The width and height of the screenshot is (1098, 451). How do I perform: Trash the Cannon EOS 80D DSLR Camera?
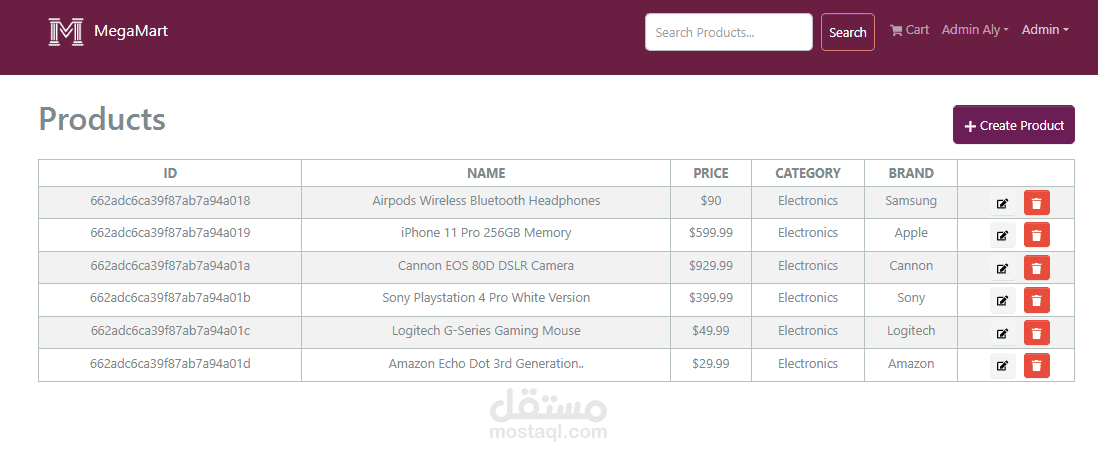[x=1036, y=268]
